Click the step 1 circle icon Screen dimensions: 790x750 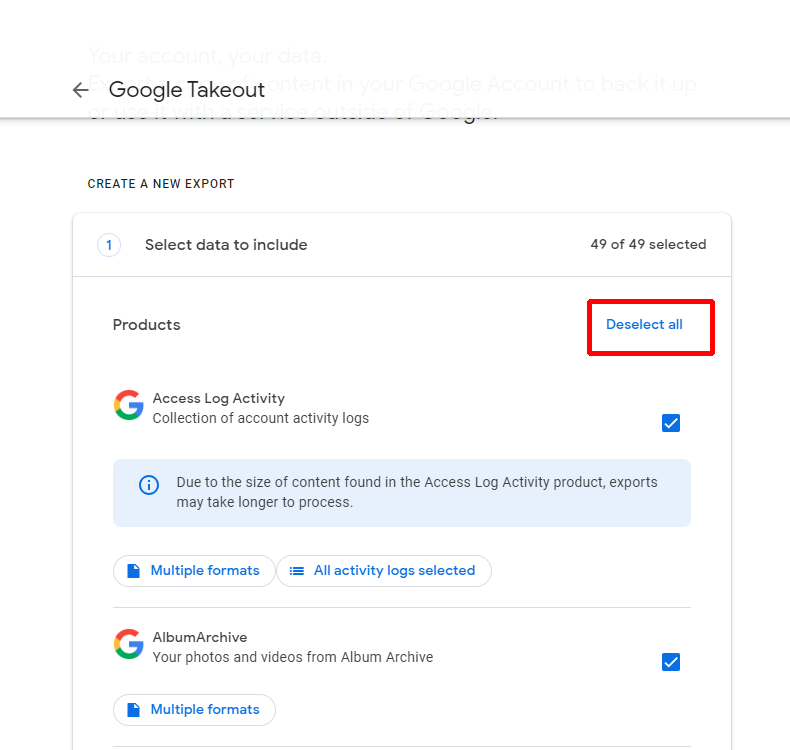point(109,245)
